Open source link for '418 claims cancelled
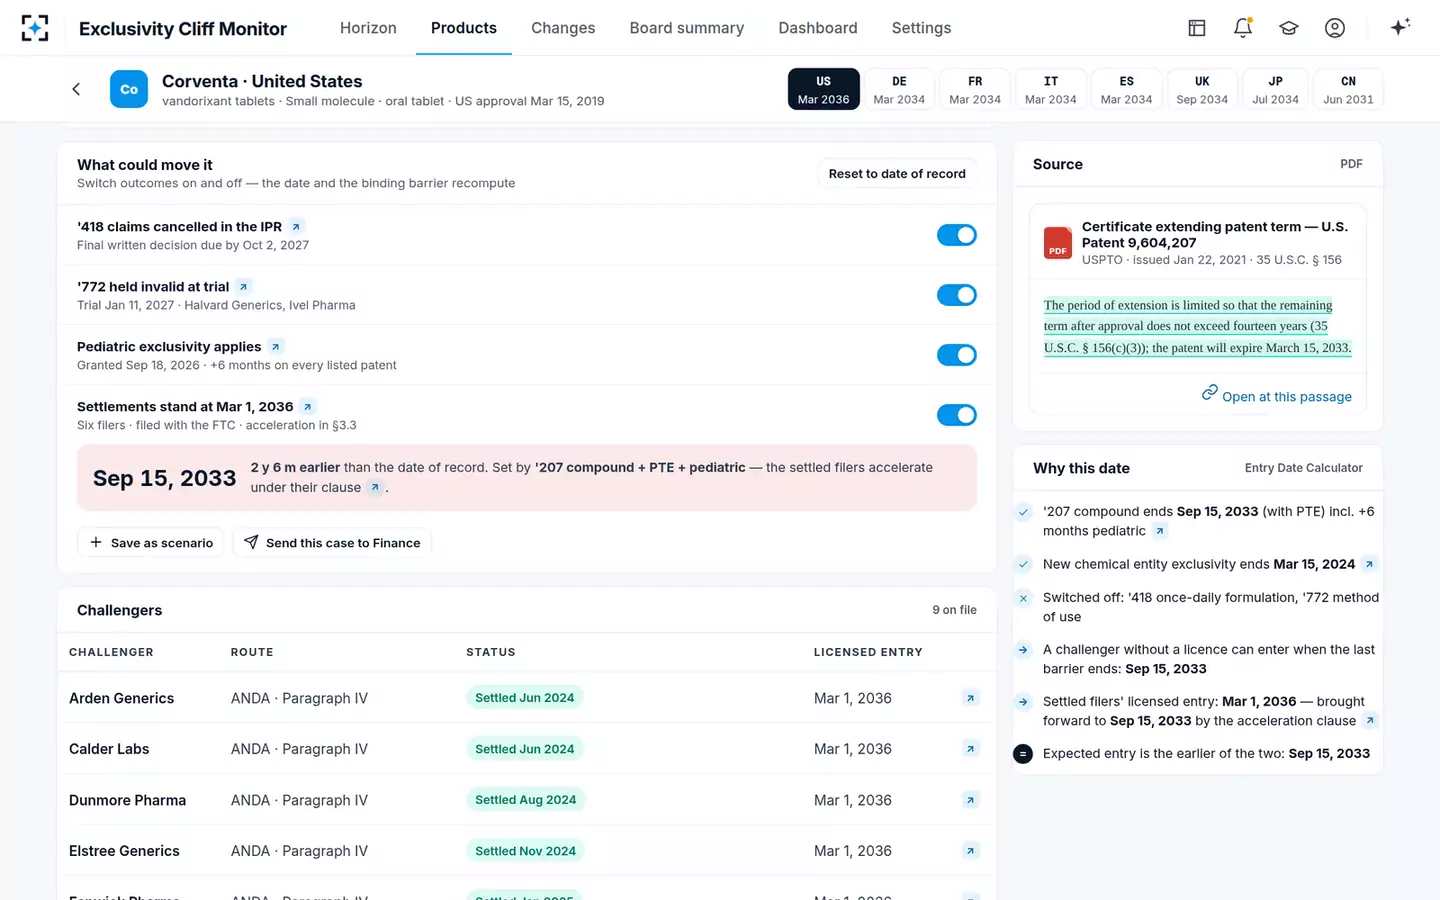 point(296,227)
